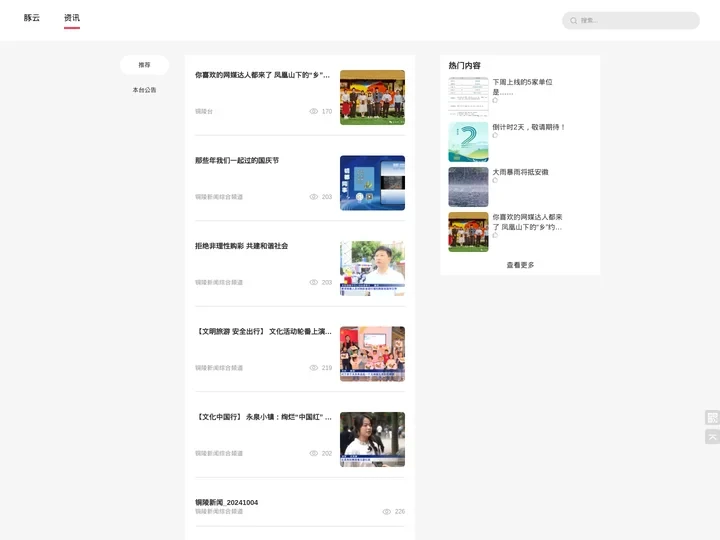Click eye icon showing 219 views

pyautogui.click(x=314, y=367)
